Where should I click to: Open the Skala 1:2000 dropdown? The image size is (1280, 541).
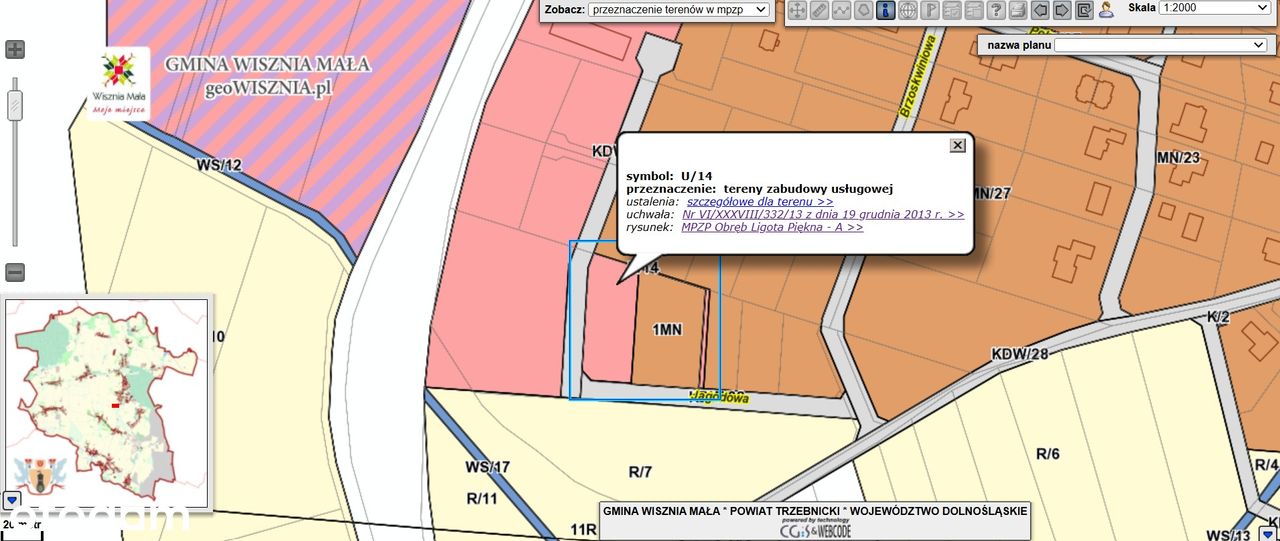(x=1214, y=7)
